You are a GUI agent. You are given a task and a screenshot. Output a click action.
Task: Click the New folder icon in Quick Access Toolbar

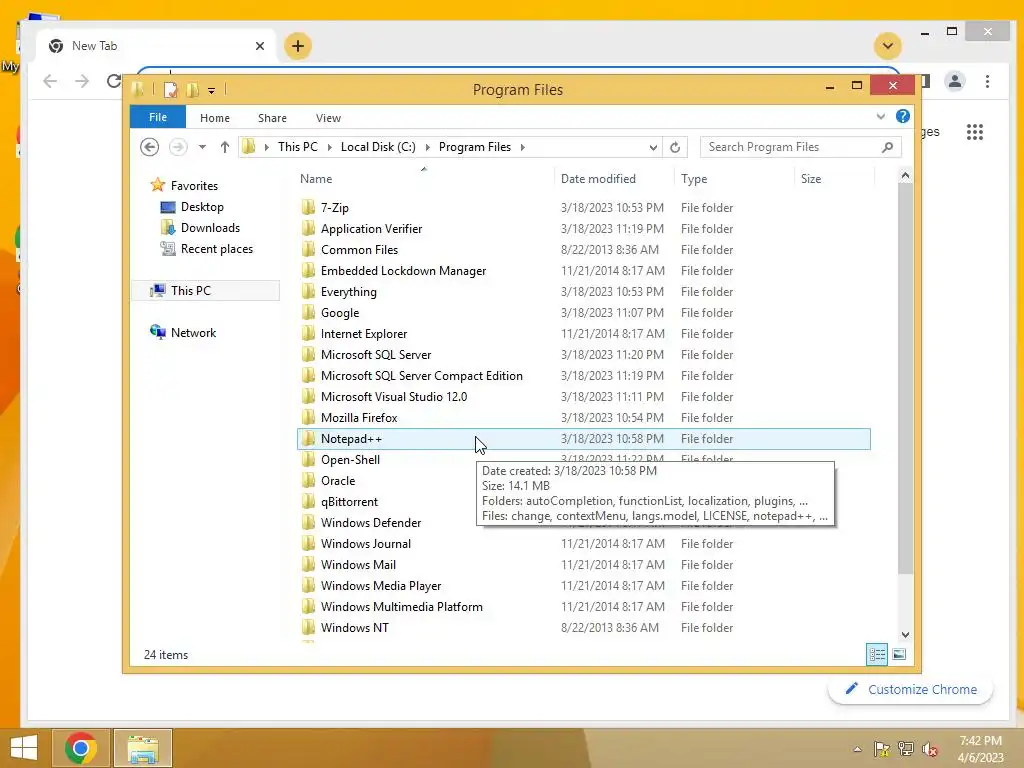193,89
